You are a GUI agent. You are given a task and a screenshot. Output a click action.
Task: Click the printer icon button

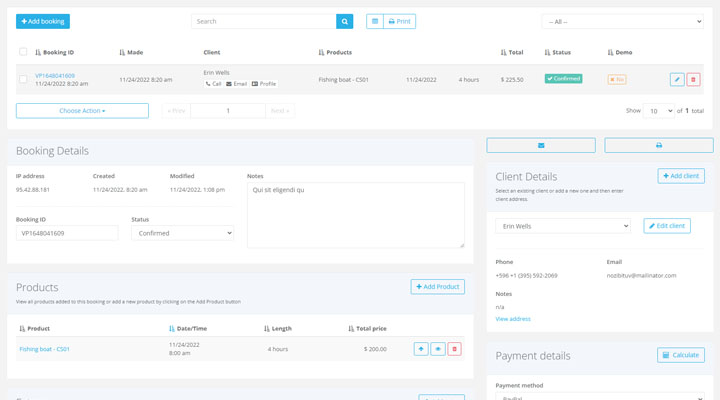point(659,145)
